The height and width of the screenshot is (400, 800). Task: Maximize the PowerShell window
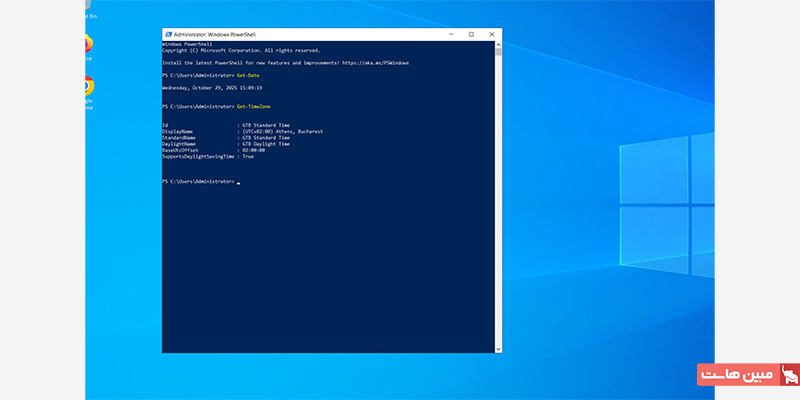point(471,34)
